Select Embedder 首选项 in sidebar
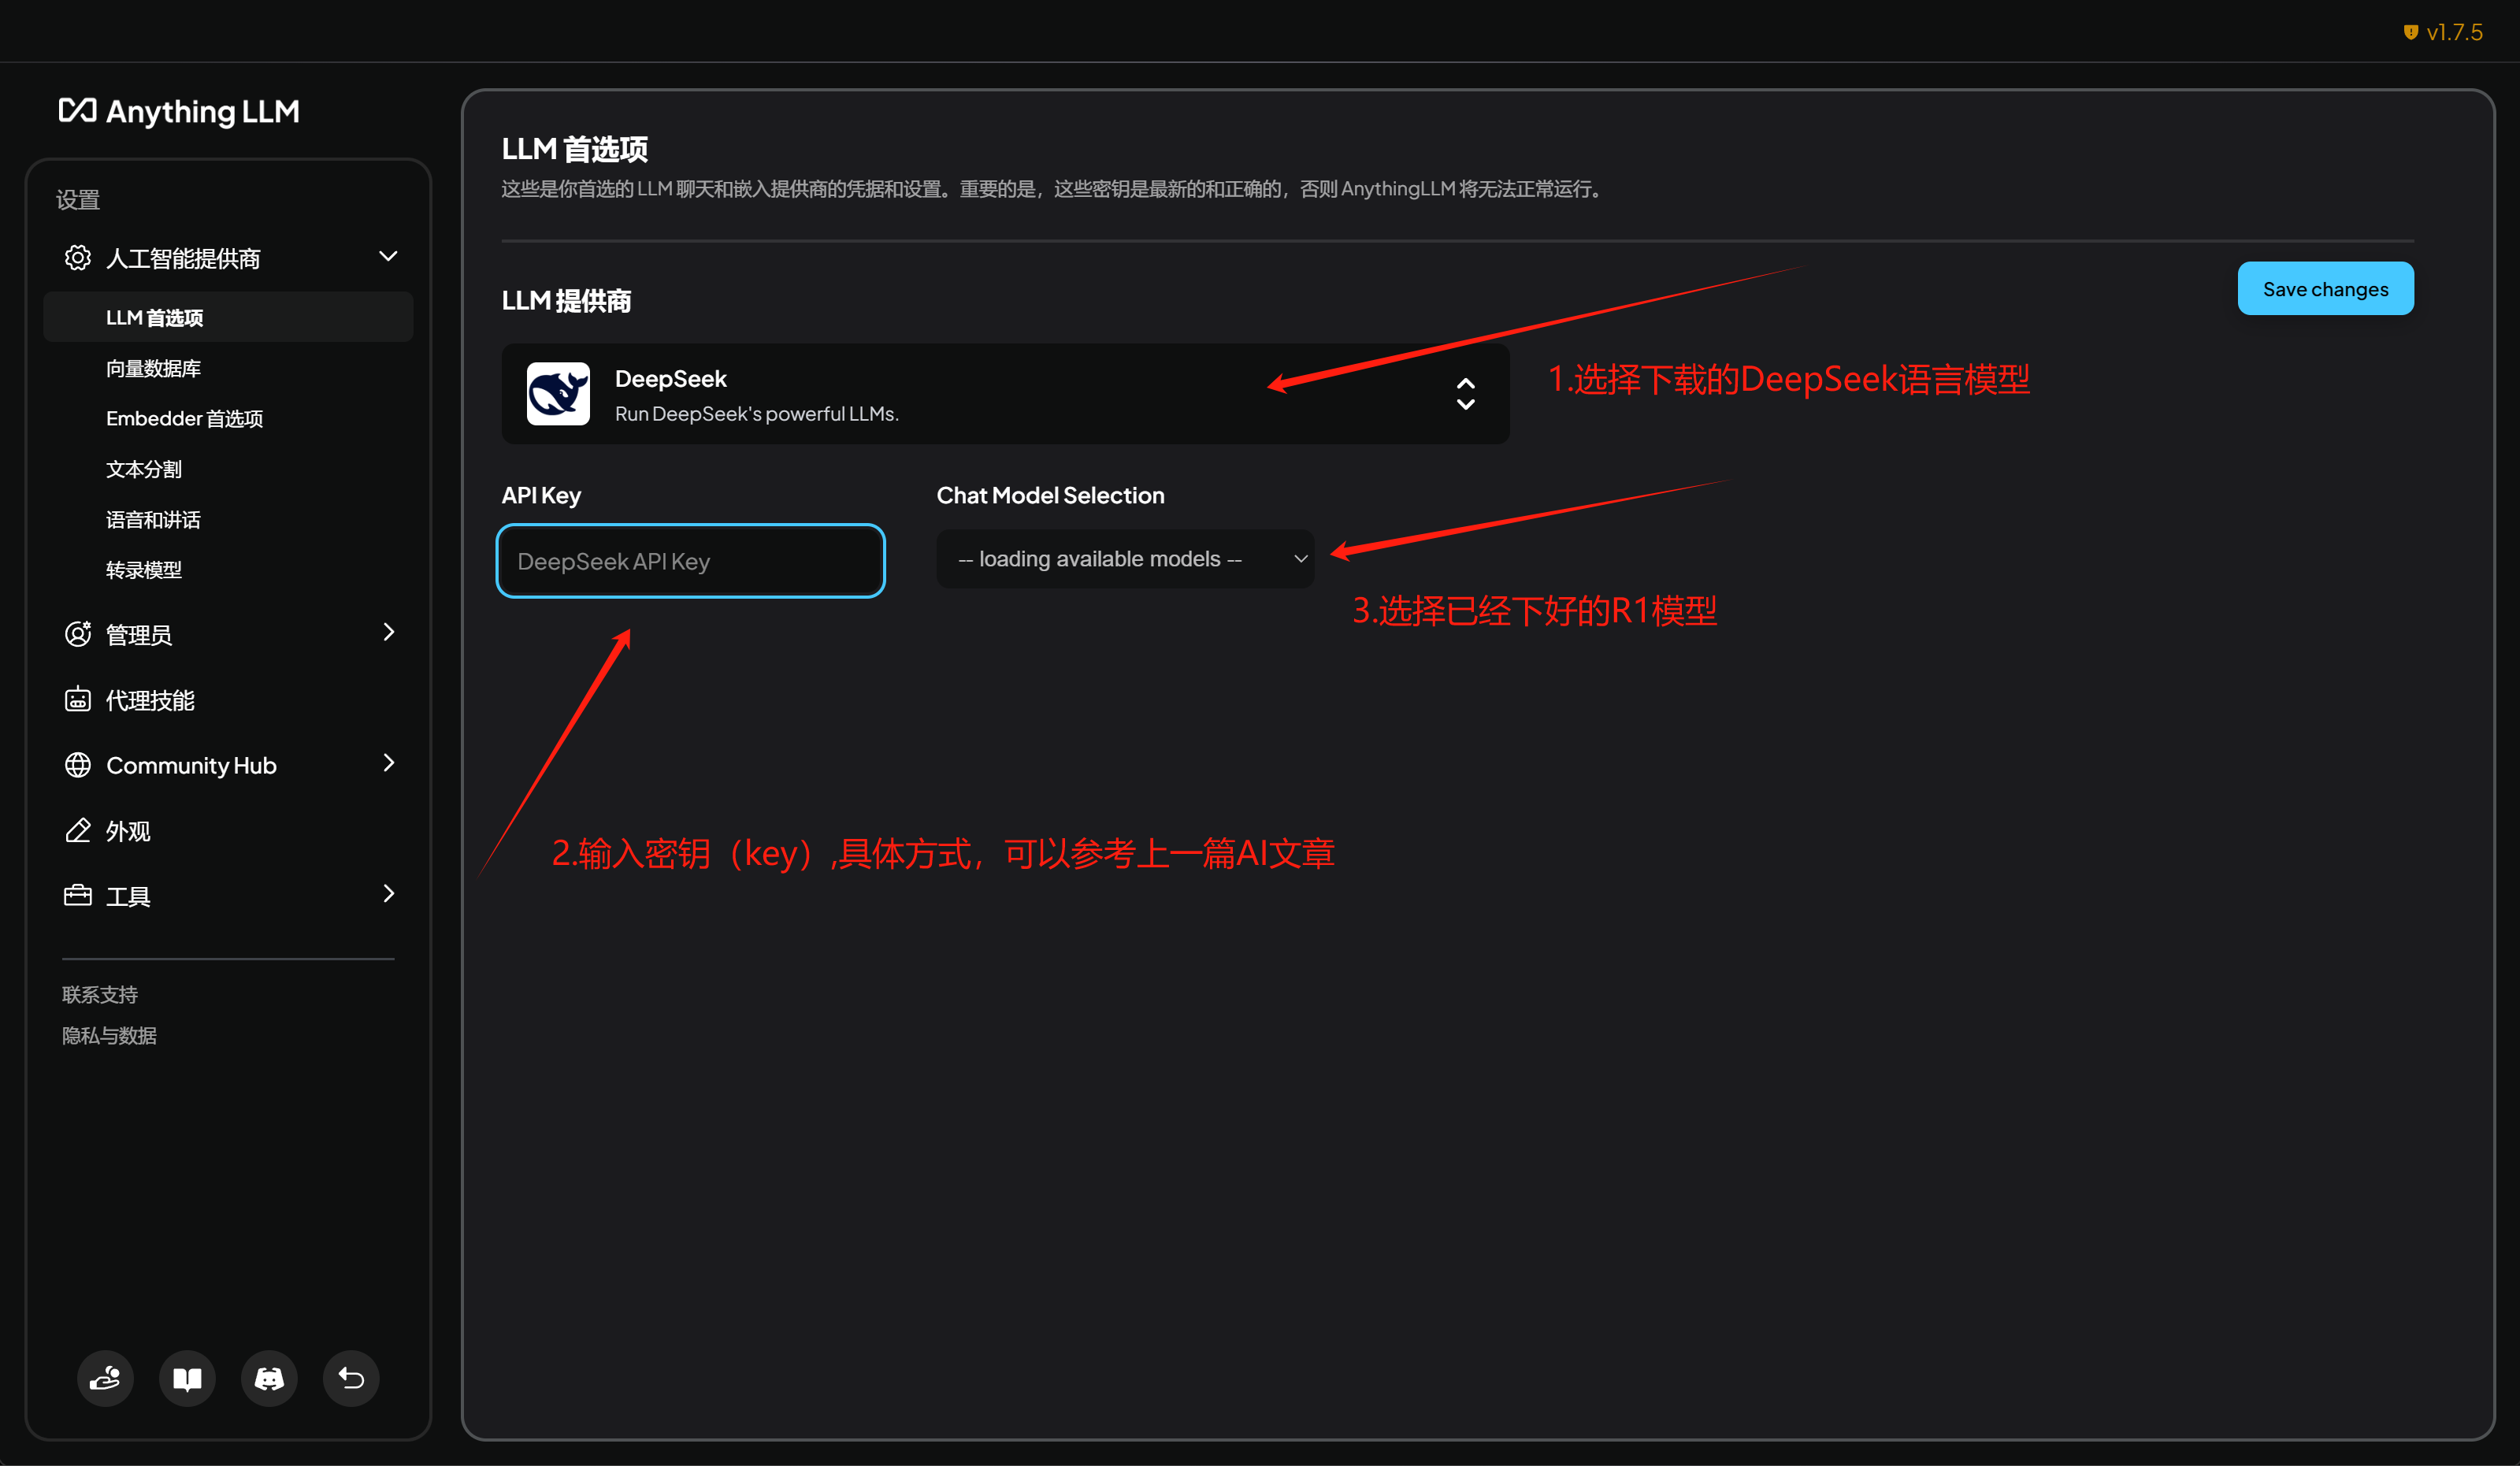2520x1466 pixels. [x=184, y=418]
